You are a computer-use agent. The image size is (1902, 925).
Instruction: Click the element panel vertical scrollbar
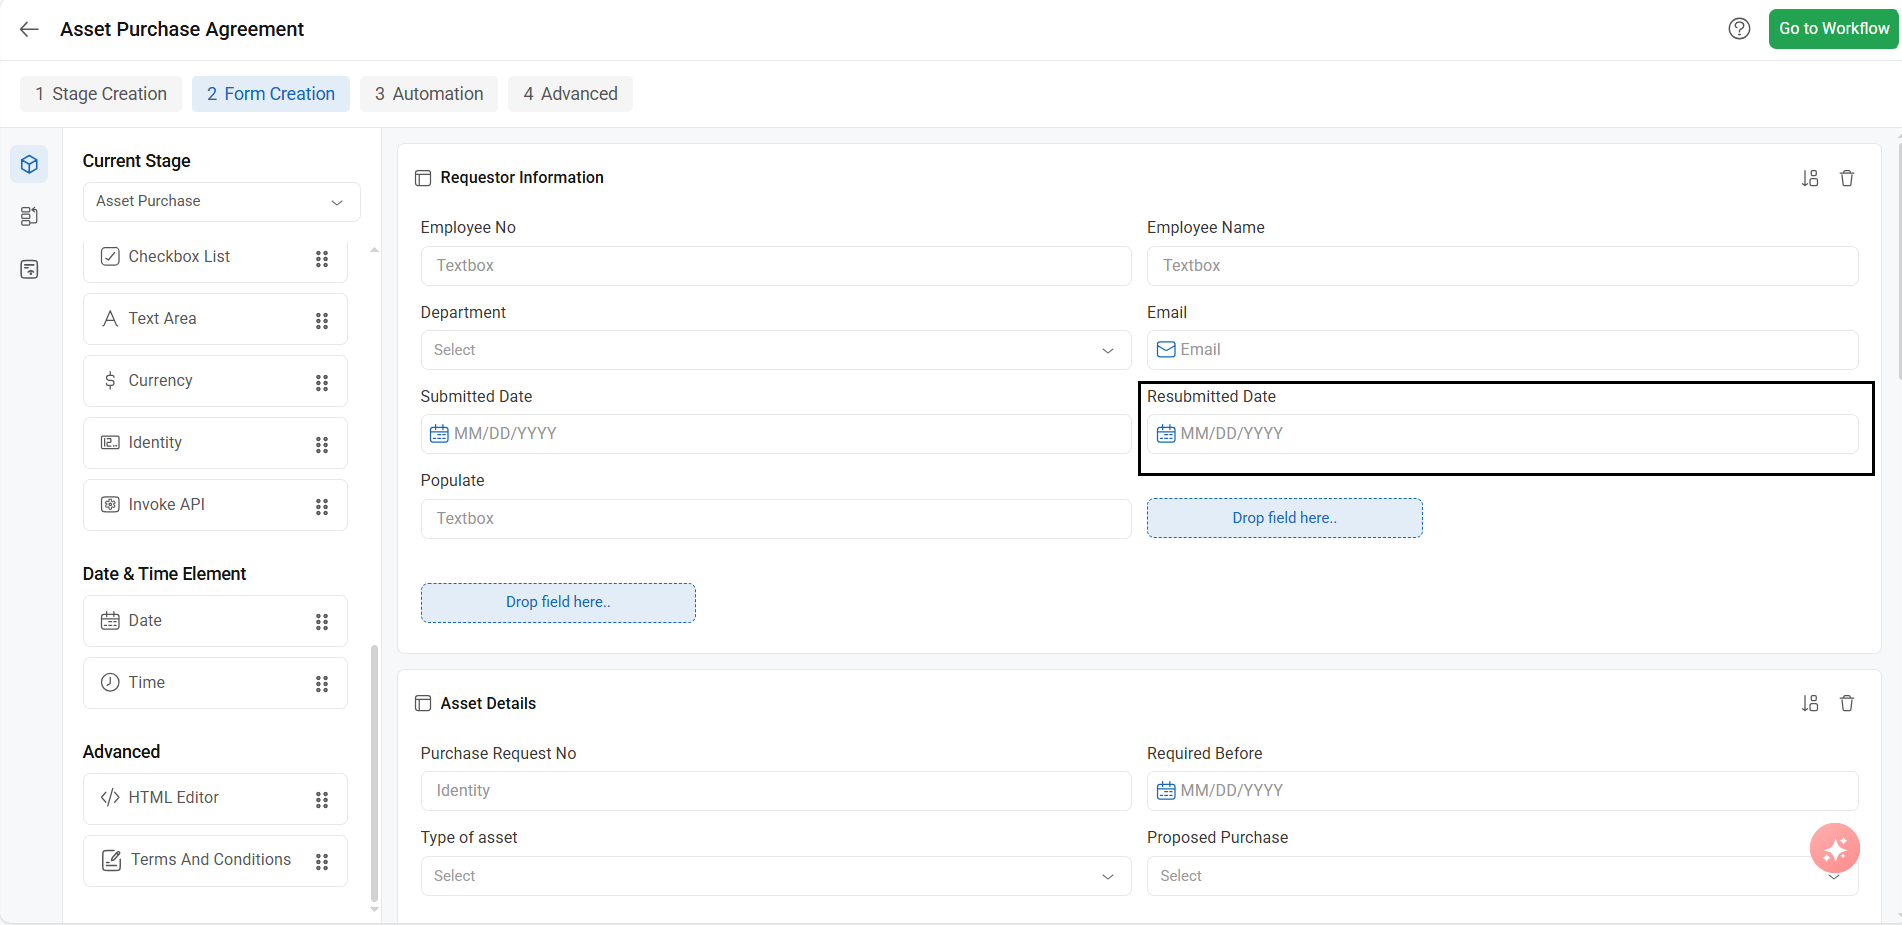(374, 770)
